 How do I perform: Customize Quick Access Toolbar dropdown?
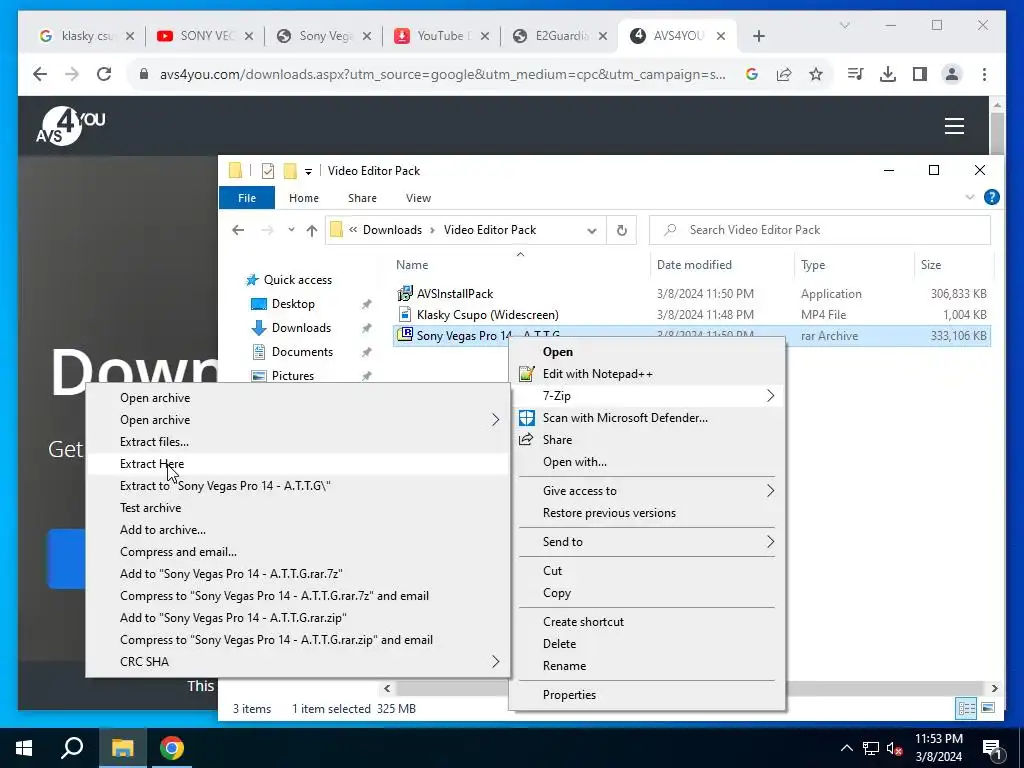pos(308,172)
